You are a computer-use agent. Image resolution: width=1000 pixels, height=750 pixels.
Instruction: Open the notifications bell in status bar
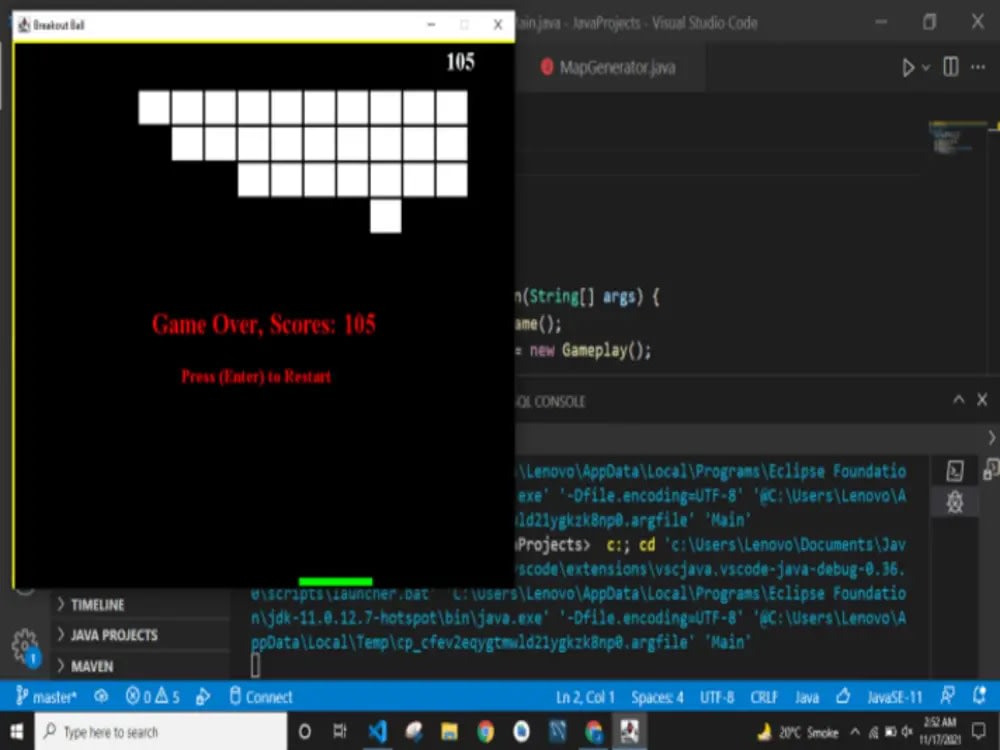980,697
